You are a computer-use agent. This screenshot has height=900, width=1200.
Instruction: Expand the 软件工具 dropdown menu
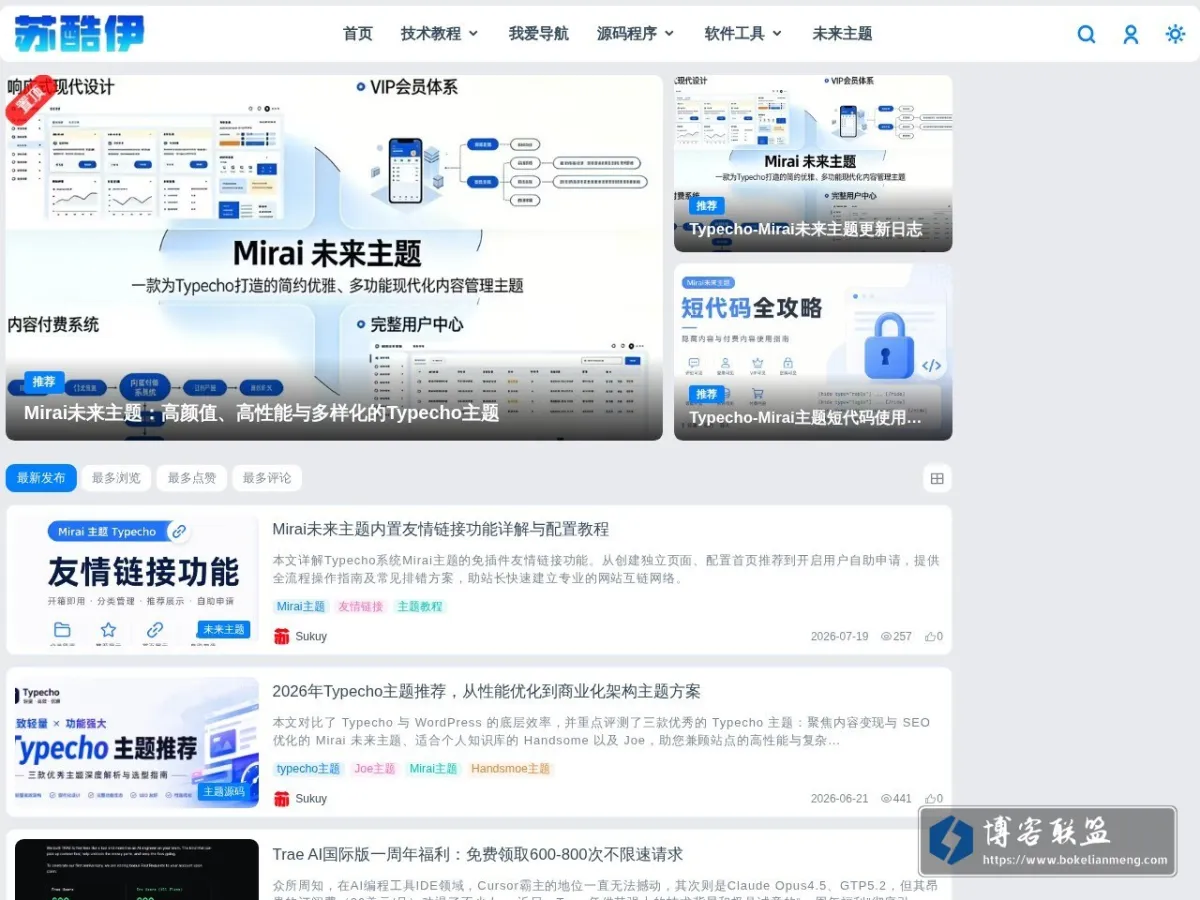744,34
